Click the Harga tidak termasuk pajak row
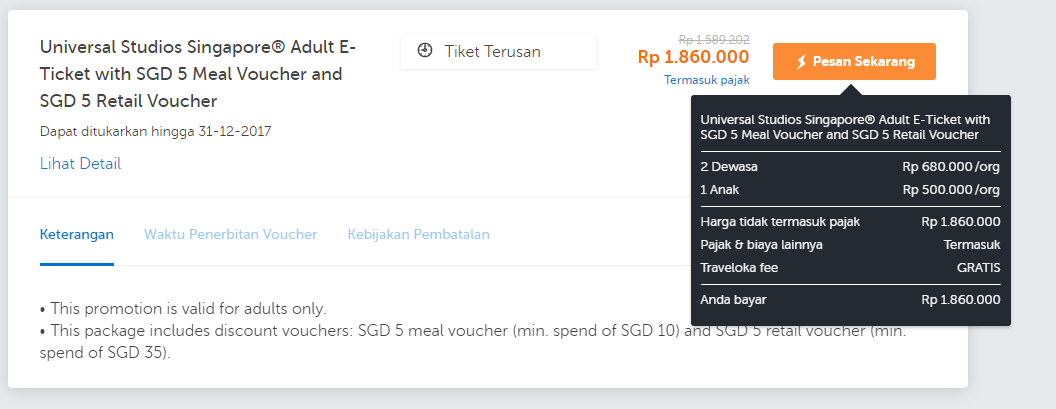 point(850,221)
